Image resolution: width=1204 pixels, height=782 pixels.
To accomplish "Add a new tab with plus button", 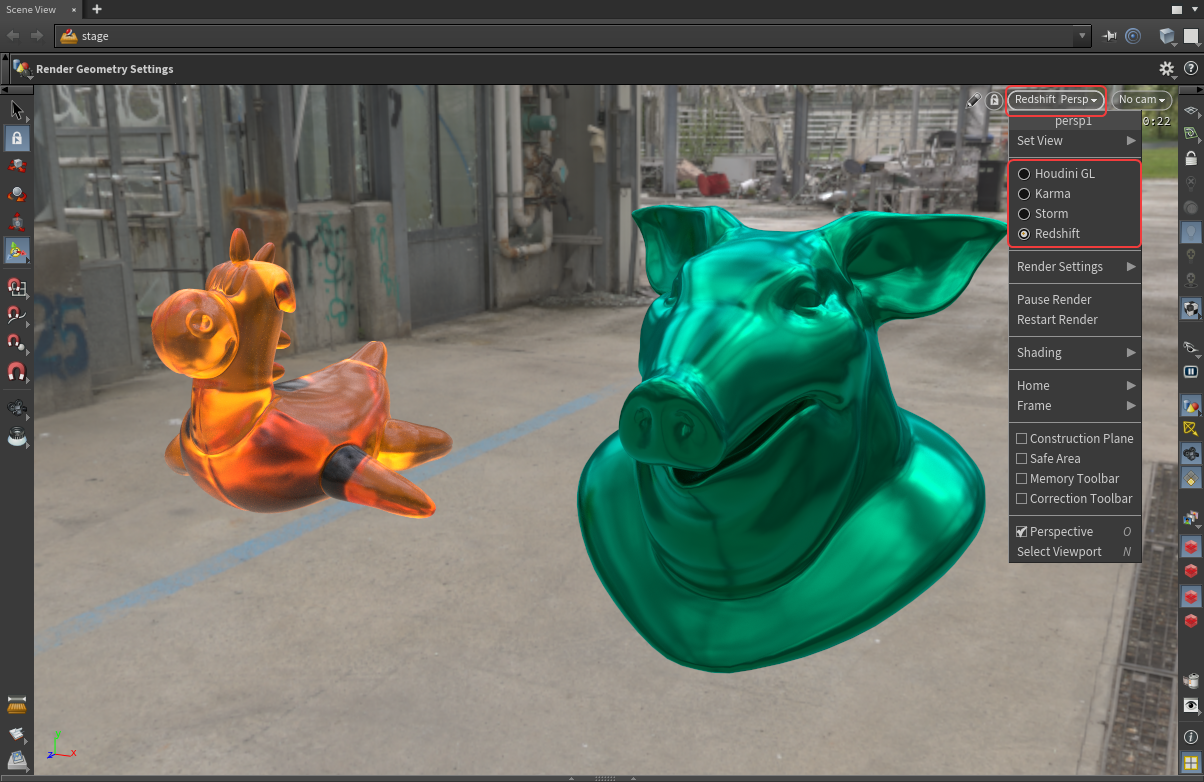I will [x=97, y=9].
